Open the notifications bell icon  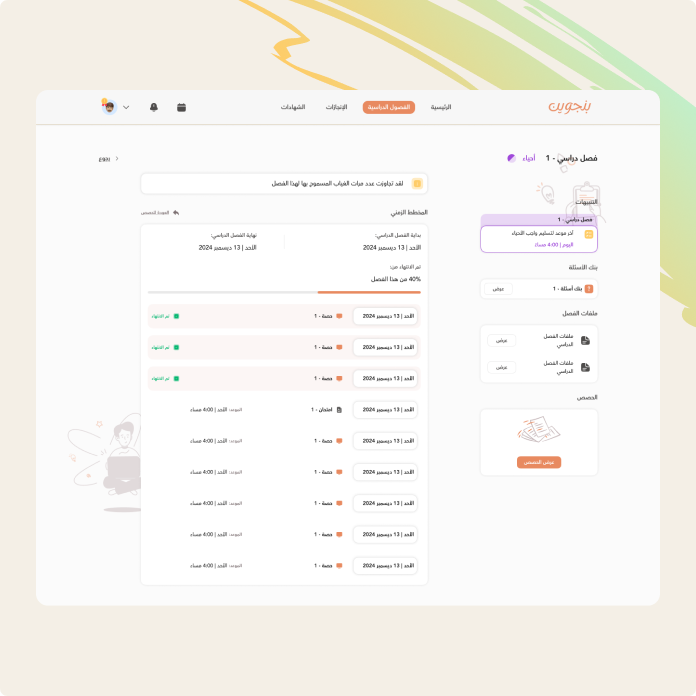click(154, 107)
